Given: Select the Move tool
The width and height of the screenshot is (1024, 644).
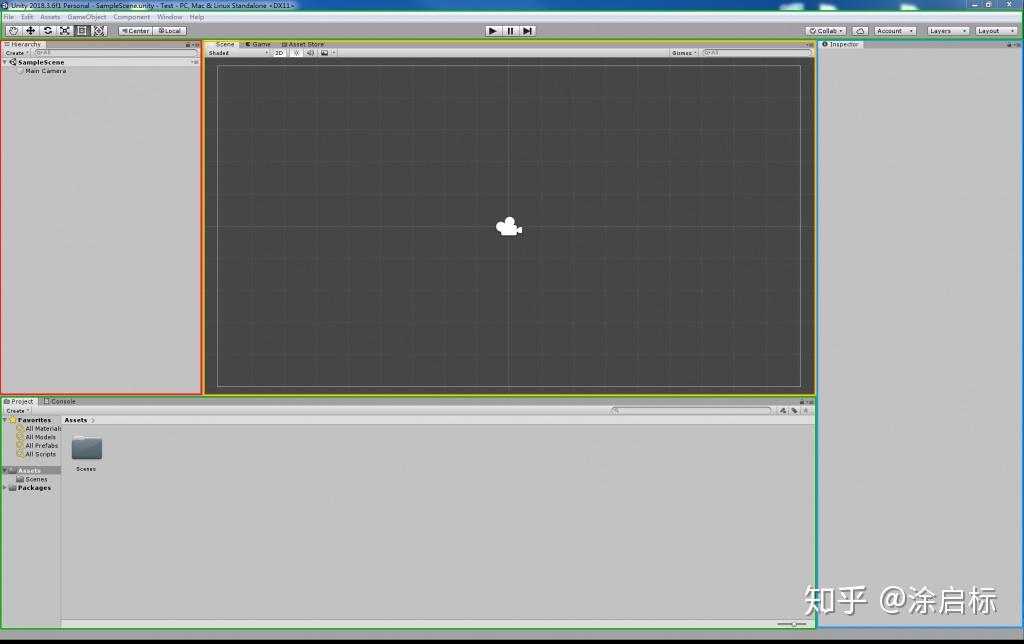Looking at the screenshot, I should 31,31.
